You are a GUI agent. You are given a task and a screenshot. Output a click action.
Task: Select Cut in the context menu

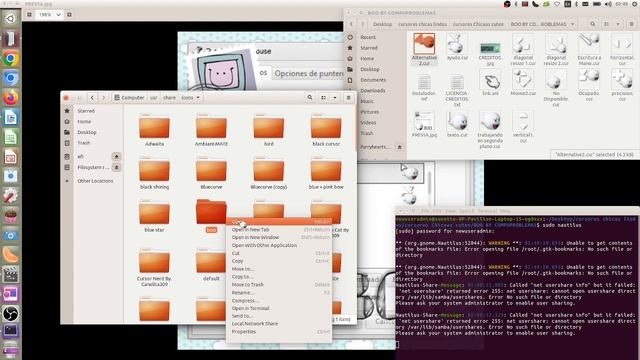click(x=279, y=253)
